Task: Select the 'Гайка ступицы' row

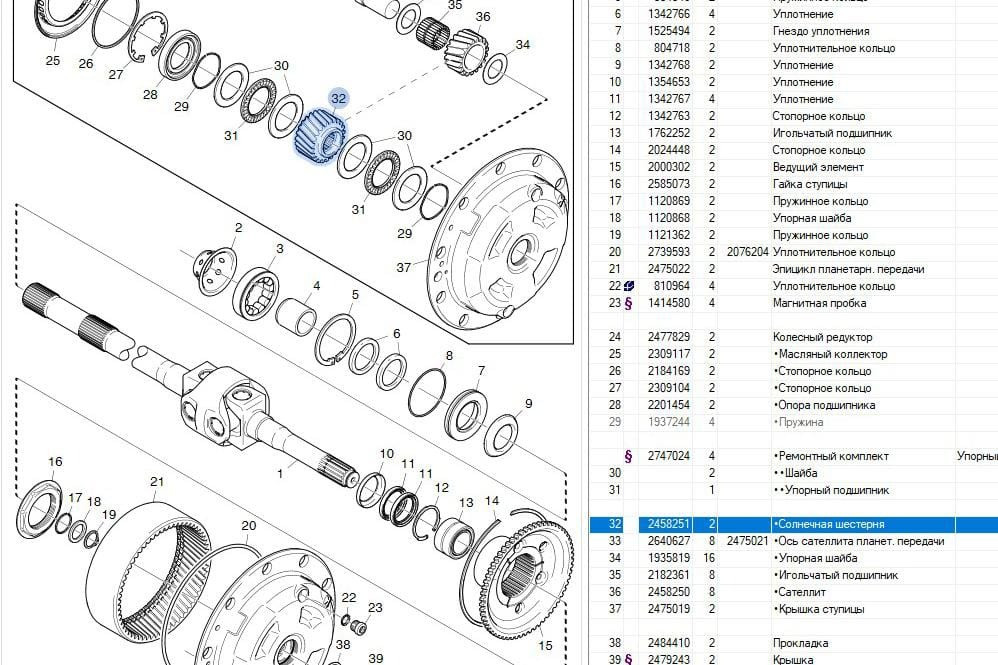Action: click(810, 184)
